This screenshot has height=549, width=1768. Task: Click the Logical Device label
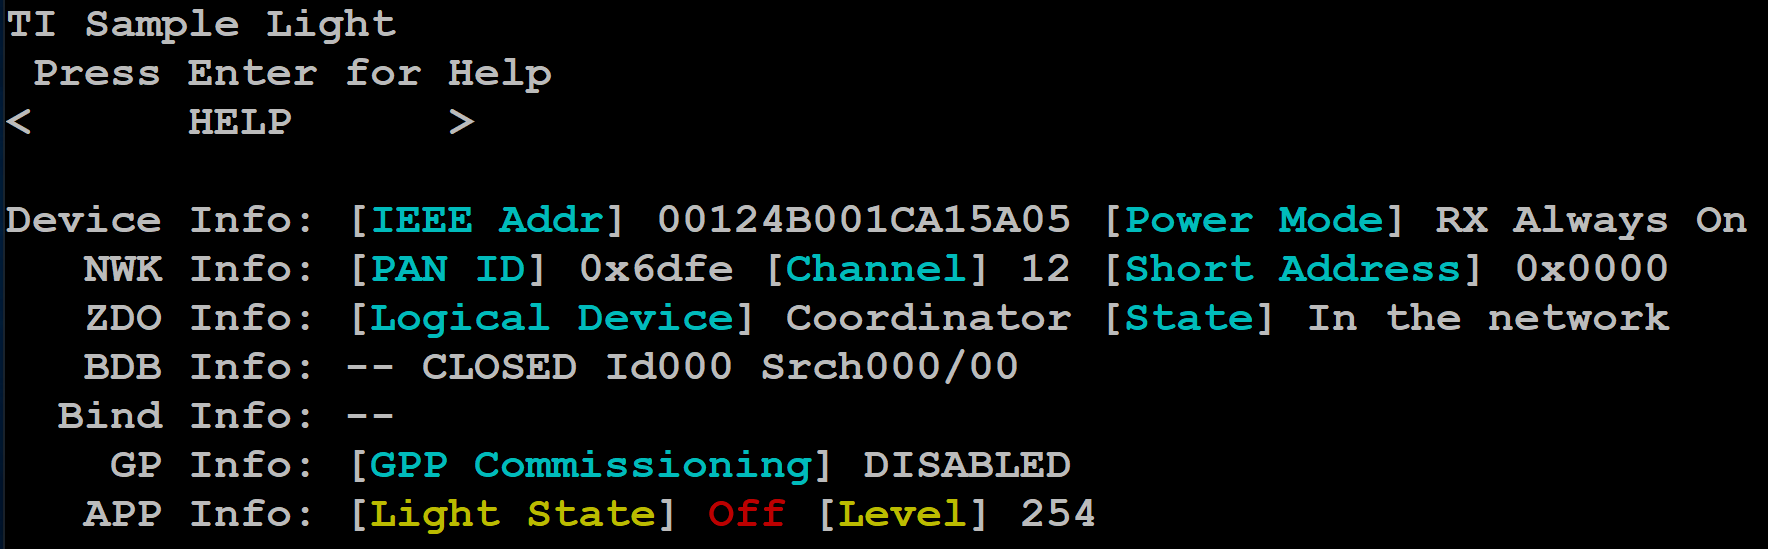pyautogui.click(x=552, y=318)
